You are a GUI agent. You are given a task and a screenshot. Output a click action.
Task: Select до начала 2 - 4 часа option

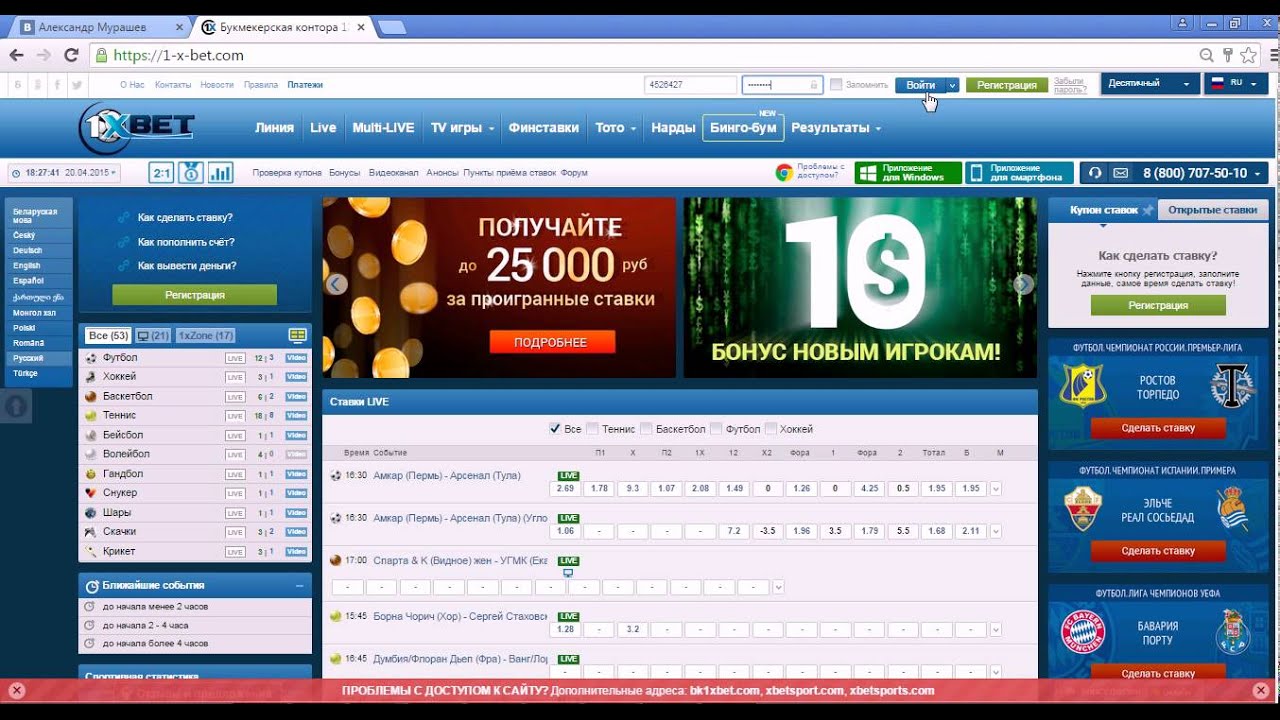(145, 625)
